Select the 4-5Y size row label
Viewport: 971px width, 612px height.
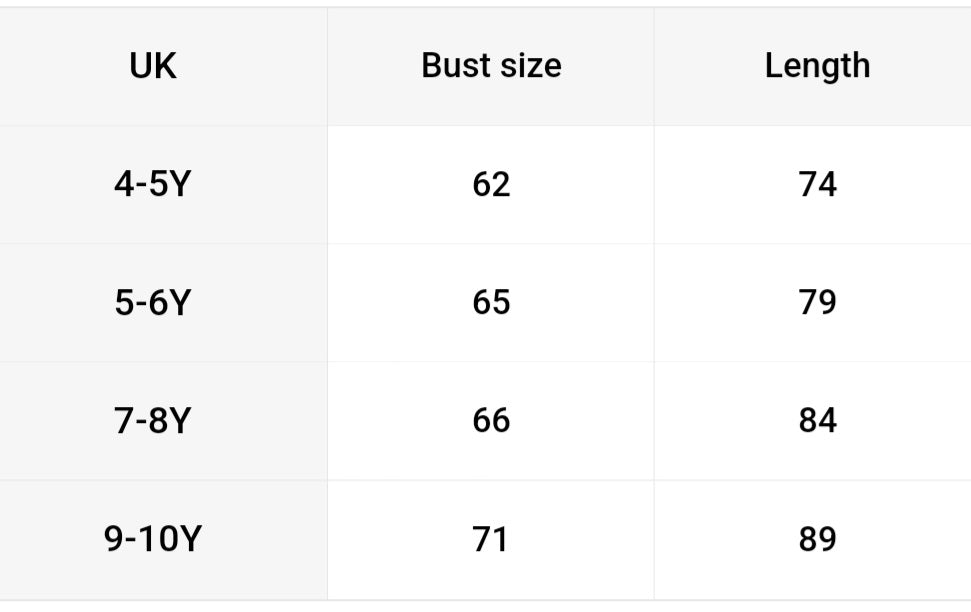pos(152,184)
